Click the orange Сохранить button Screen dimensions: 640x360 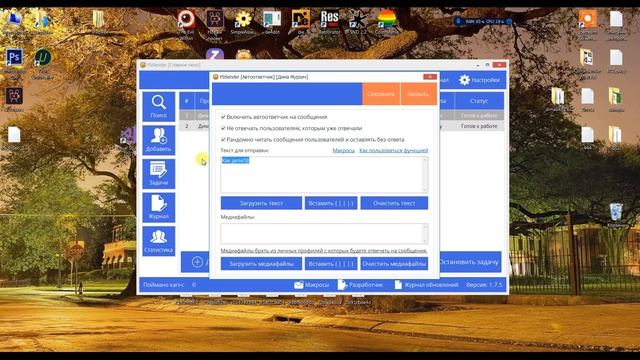point(381,94)
